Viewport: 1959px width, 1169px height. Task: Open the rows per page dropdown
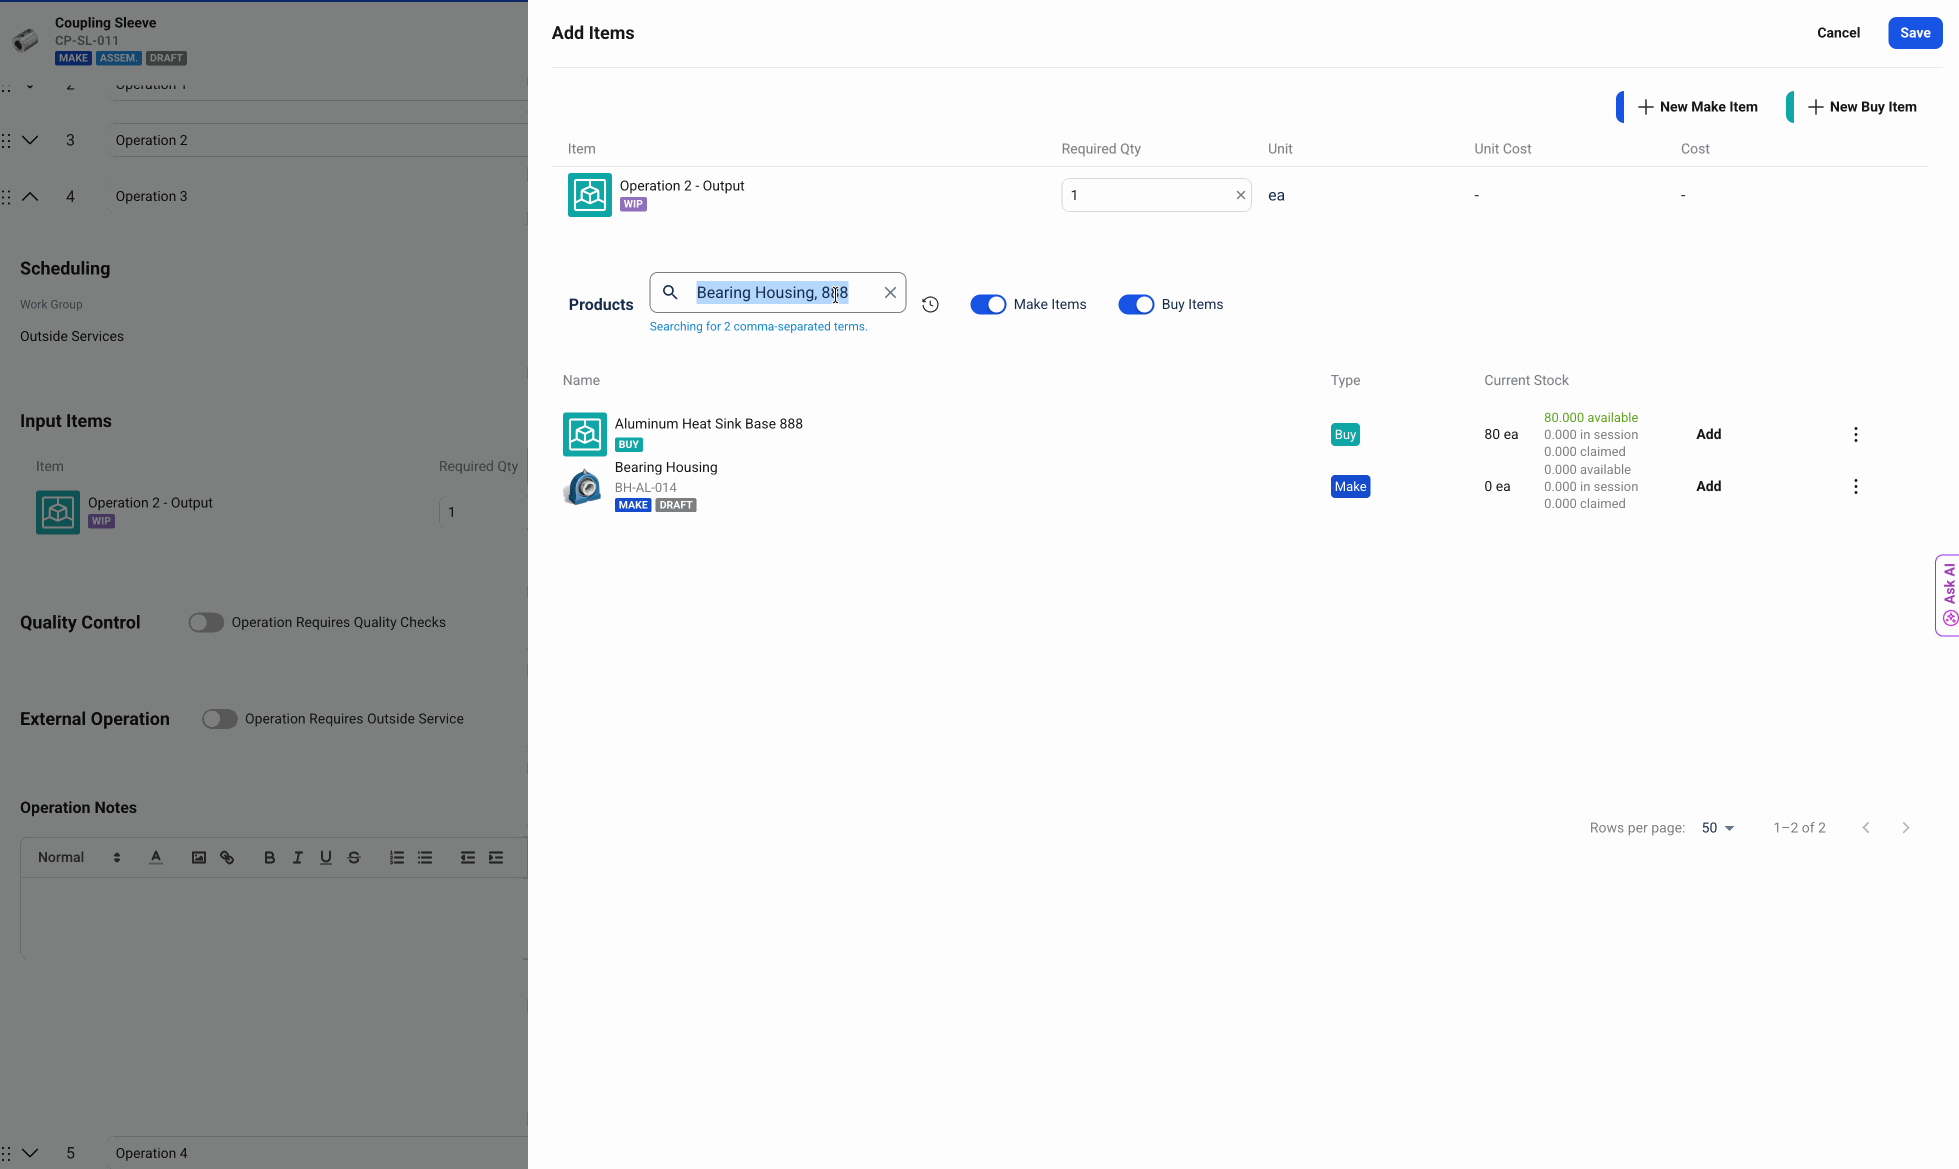[x=1717, y=828]
